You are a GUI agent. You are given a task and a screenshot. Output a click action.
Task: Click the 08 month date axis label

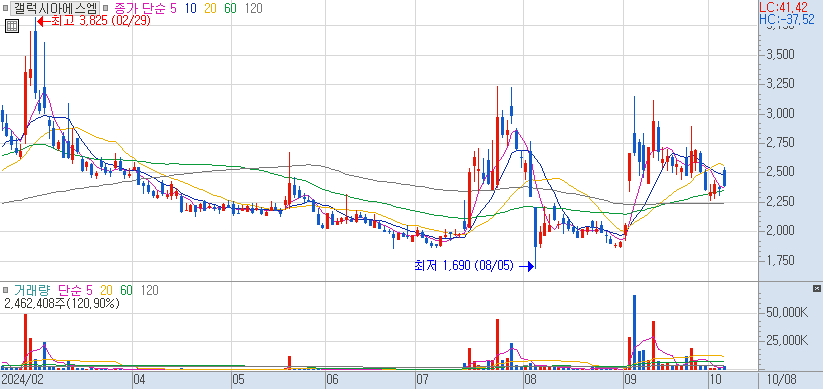click(x=530, y=379)
